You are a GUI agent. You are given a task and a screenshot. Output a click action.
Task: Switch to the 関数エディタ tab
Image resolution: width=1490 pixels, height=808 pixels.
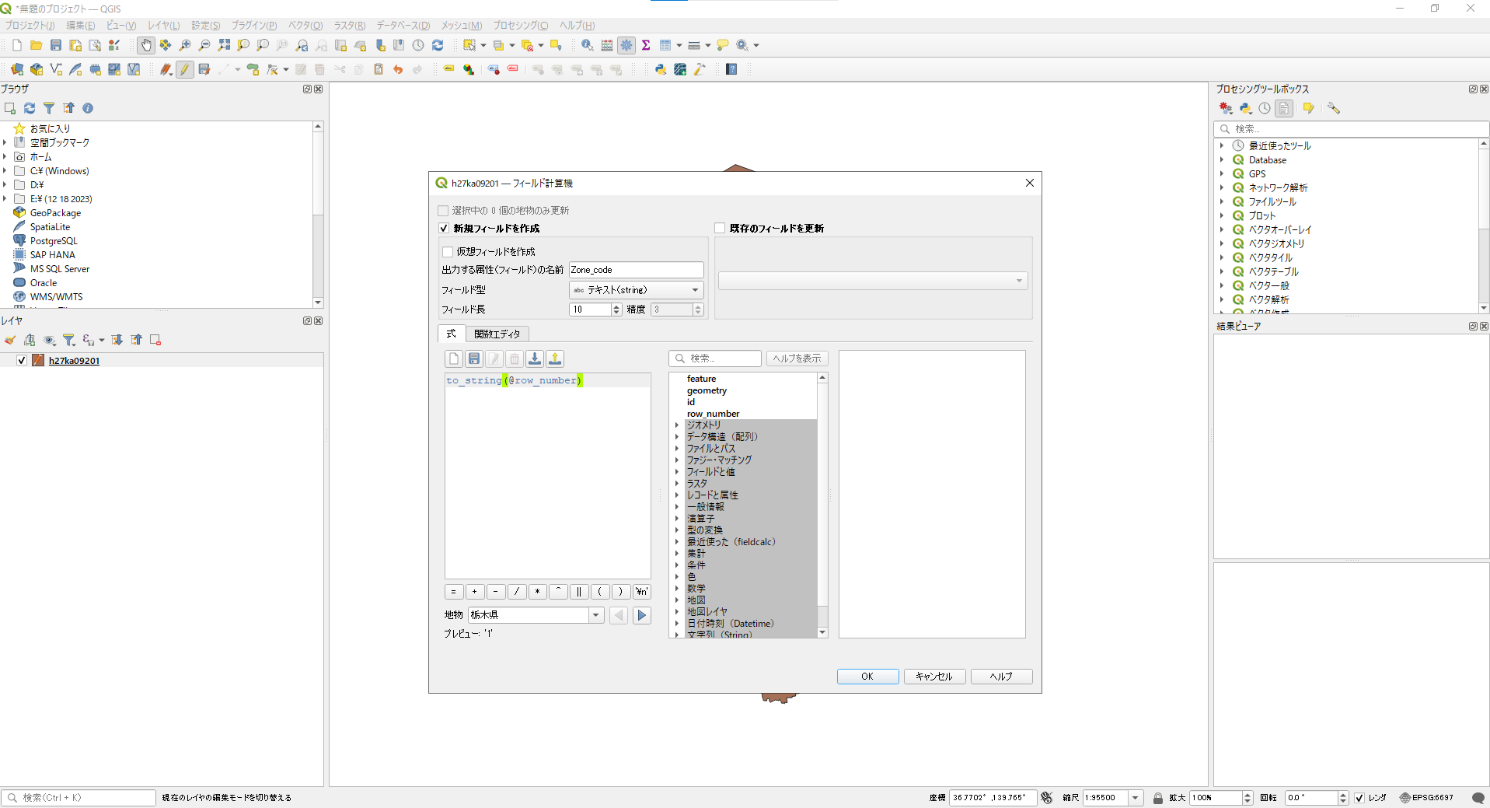[497, 334]
